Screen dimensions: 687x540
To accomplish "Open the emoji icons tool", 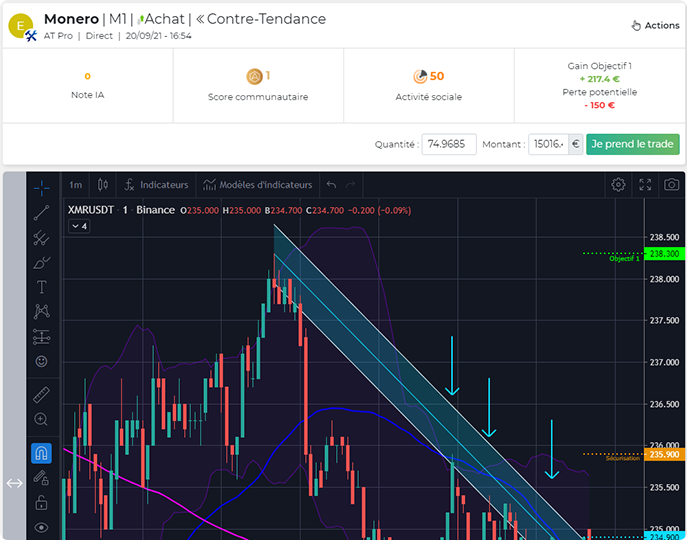I will [42, 361].
